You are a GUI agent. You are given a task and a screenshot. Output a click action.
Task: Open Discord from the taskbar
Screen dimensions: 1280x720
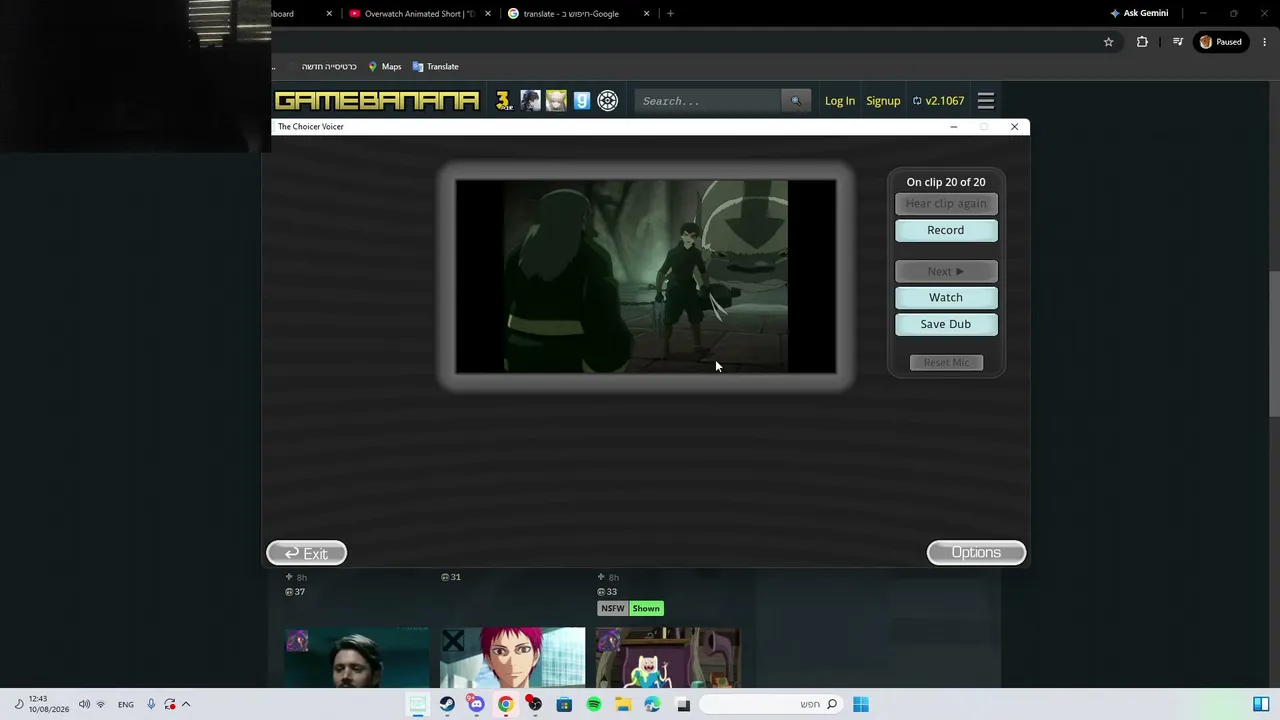476,705
